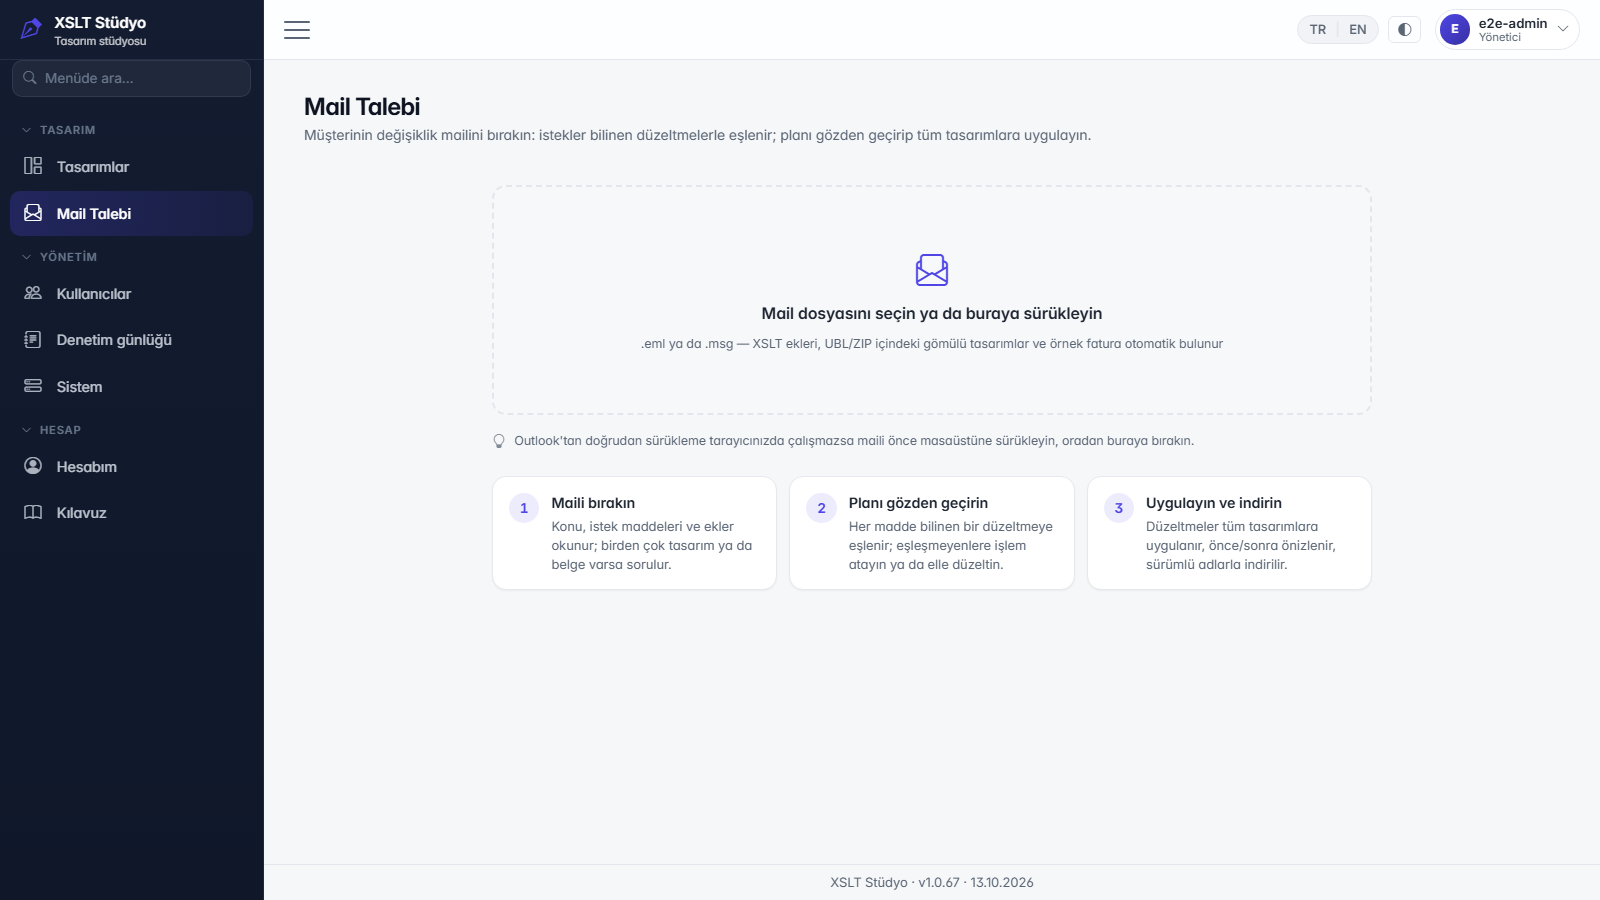Click the Denetim günlüğü log icon
This screenshot has height=900, width=1600.
[33, 340]
